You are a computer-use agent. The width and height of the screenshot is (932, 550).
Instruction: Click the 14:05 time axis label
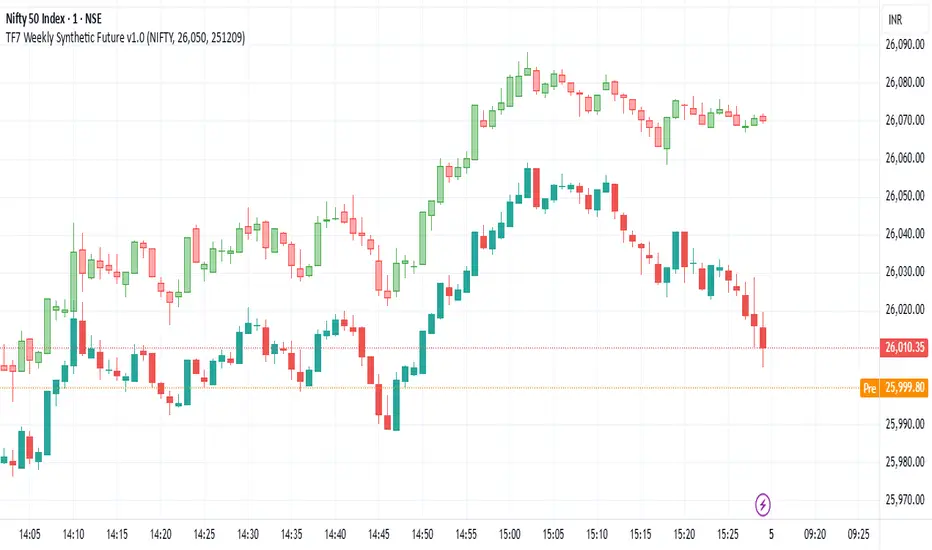coord(32,535)
